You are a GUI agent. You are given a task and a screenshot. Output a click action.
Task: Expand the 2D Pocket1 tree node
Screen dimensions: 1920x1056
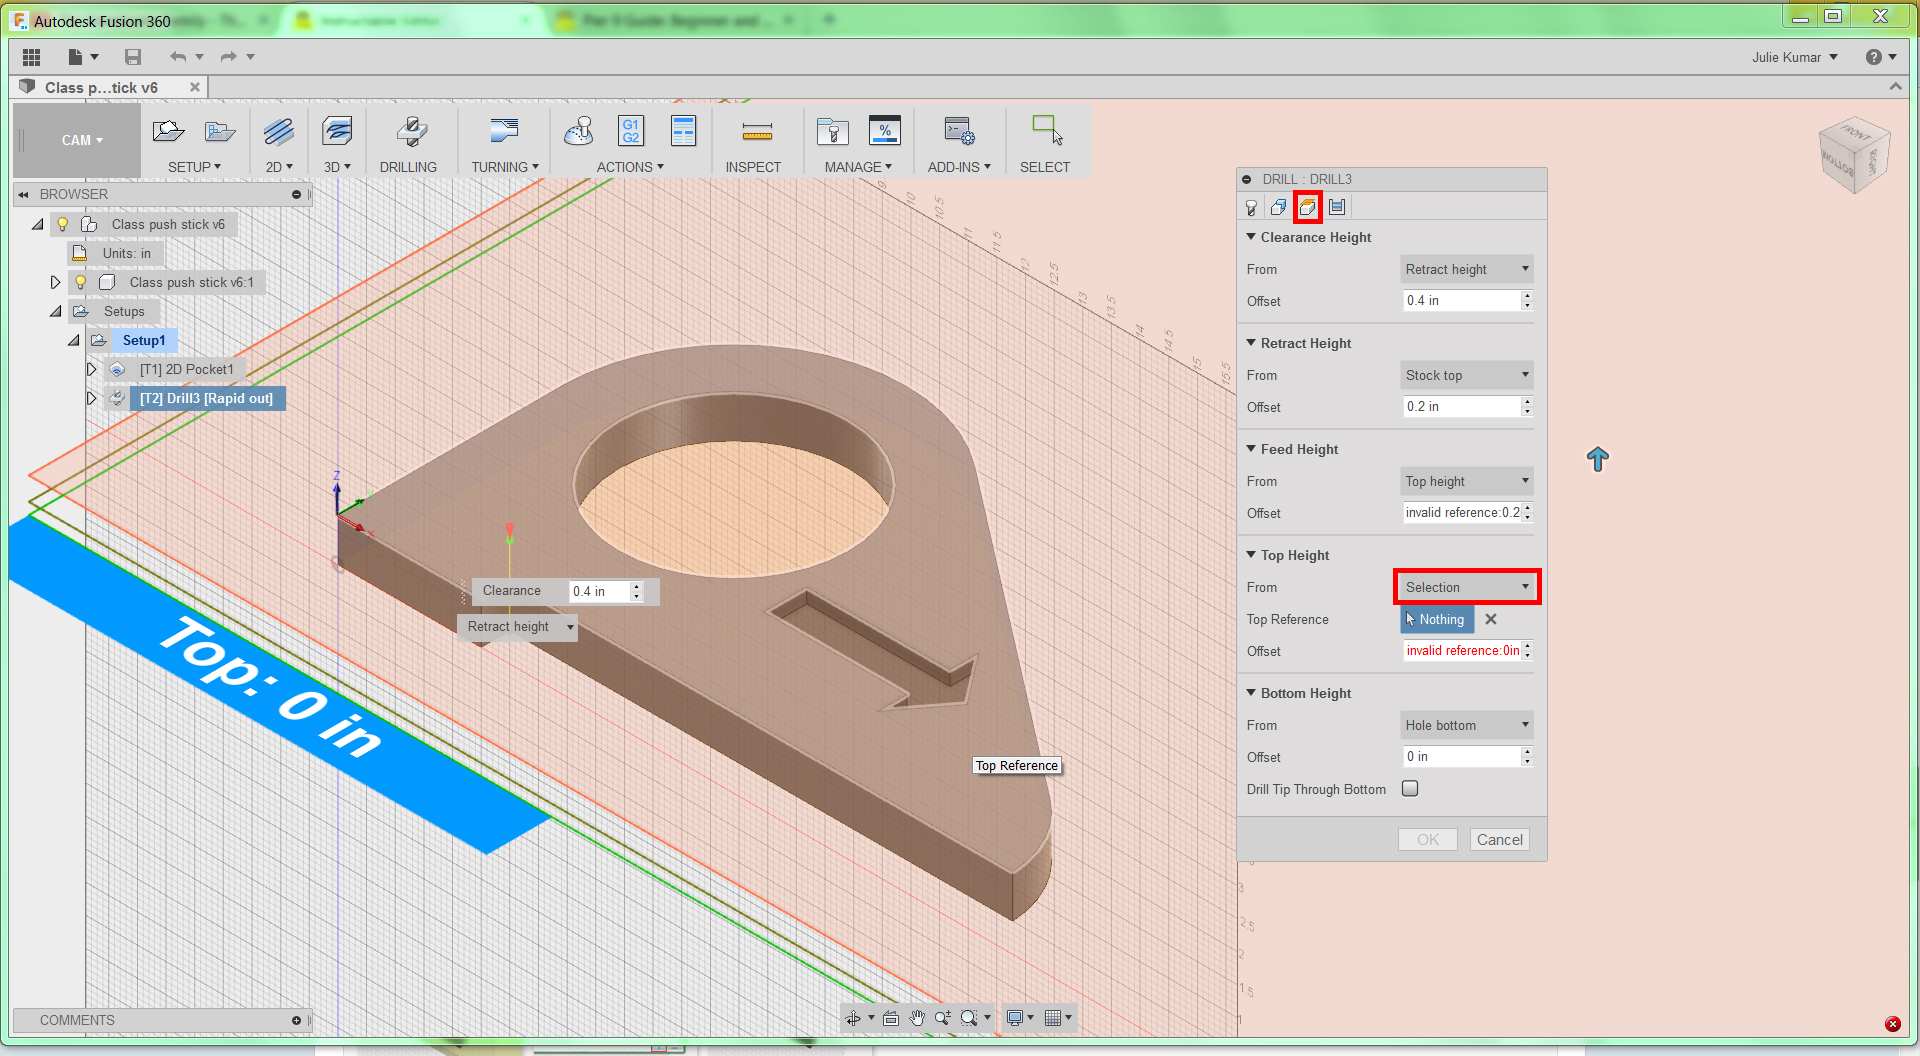pos(91,369)
